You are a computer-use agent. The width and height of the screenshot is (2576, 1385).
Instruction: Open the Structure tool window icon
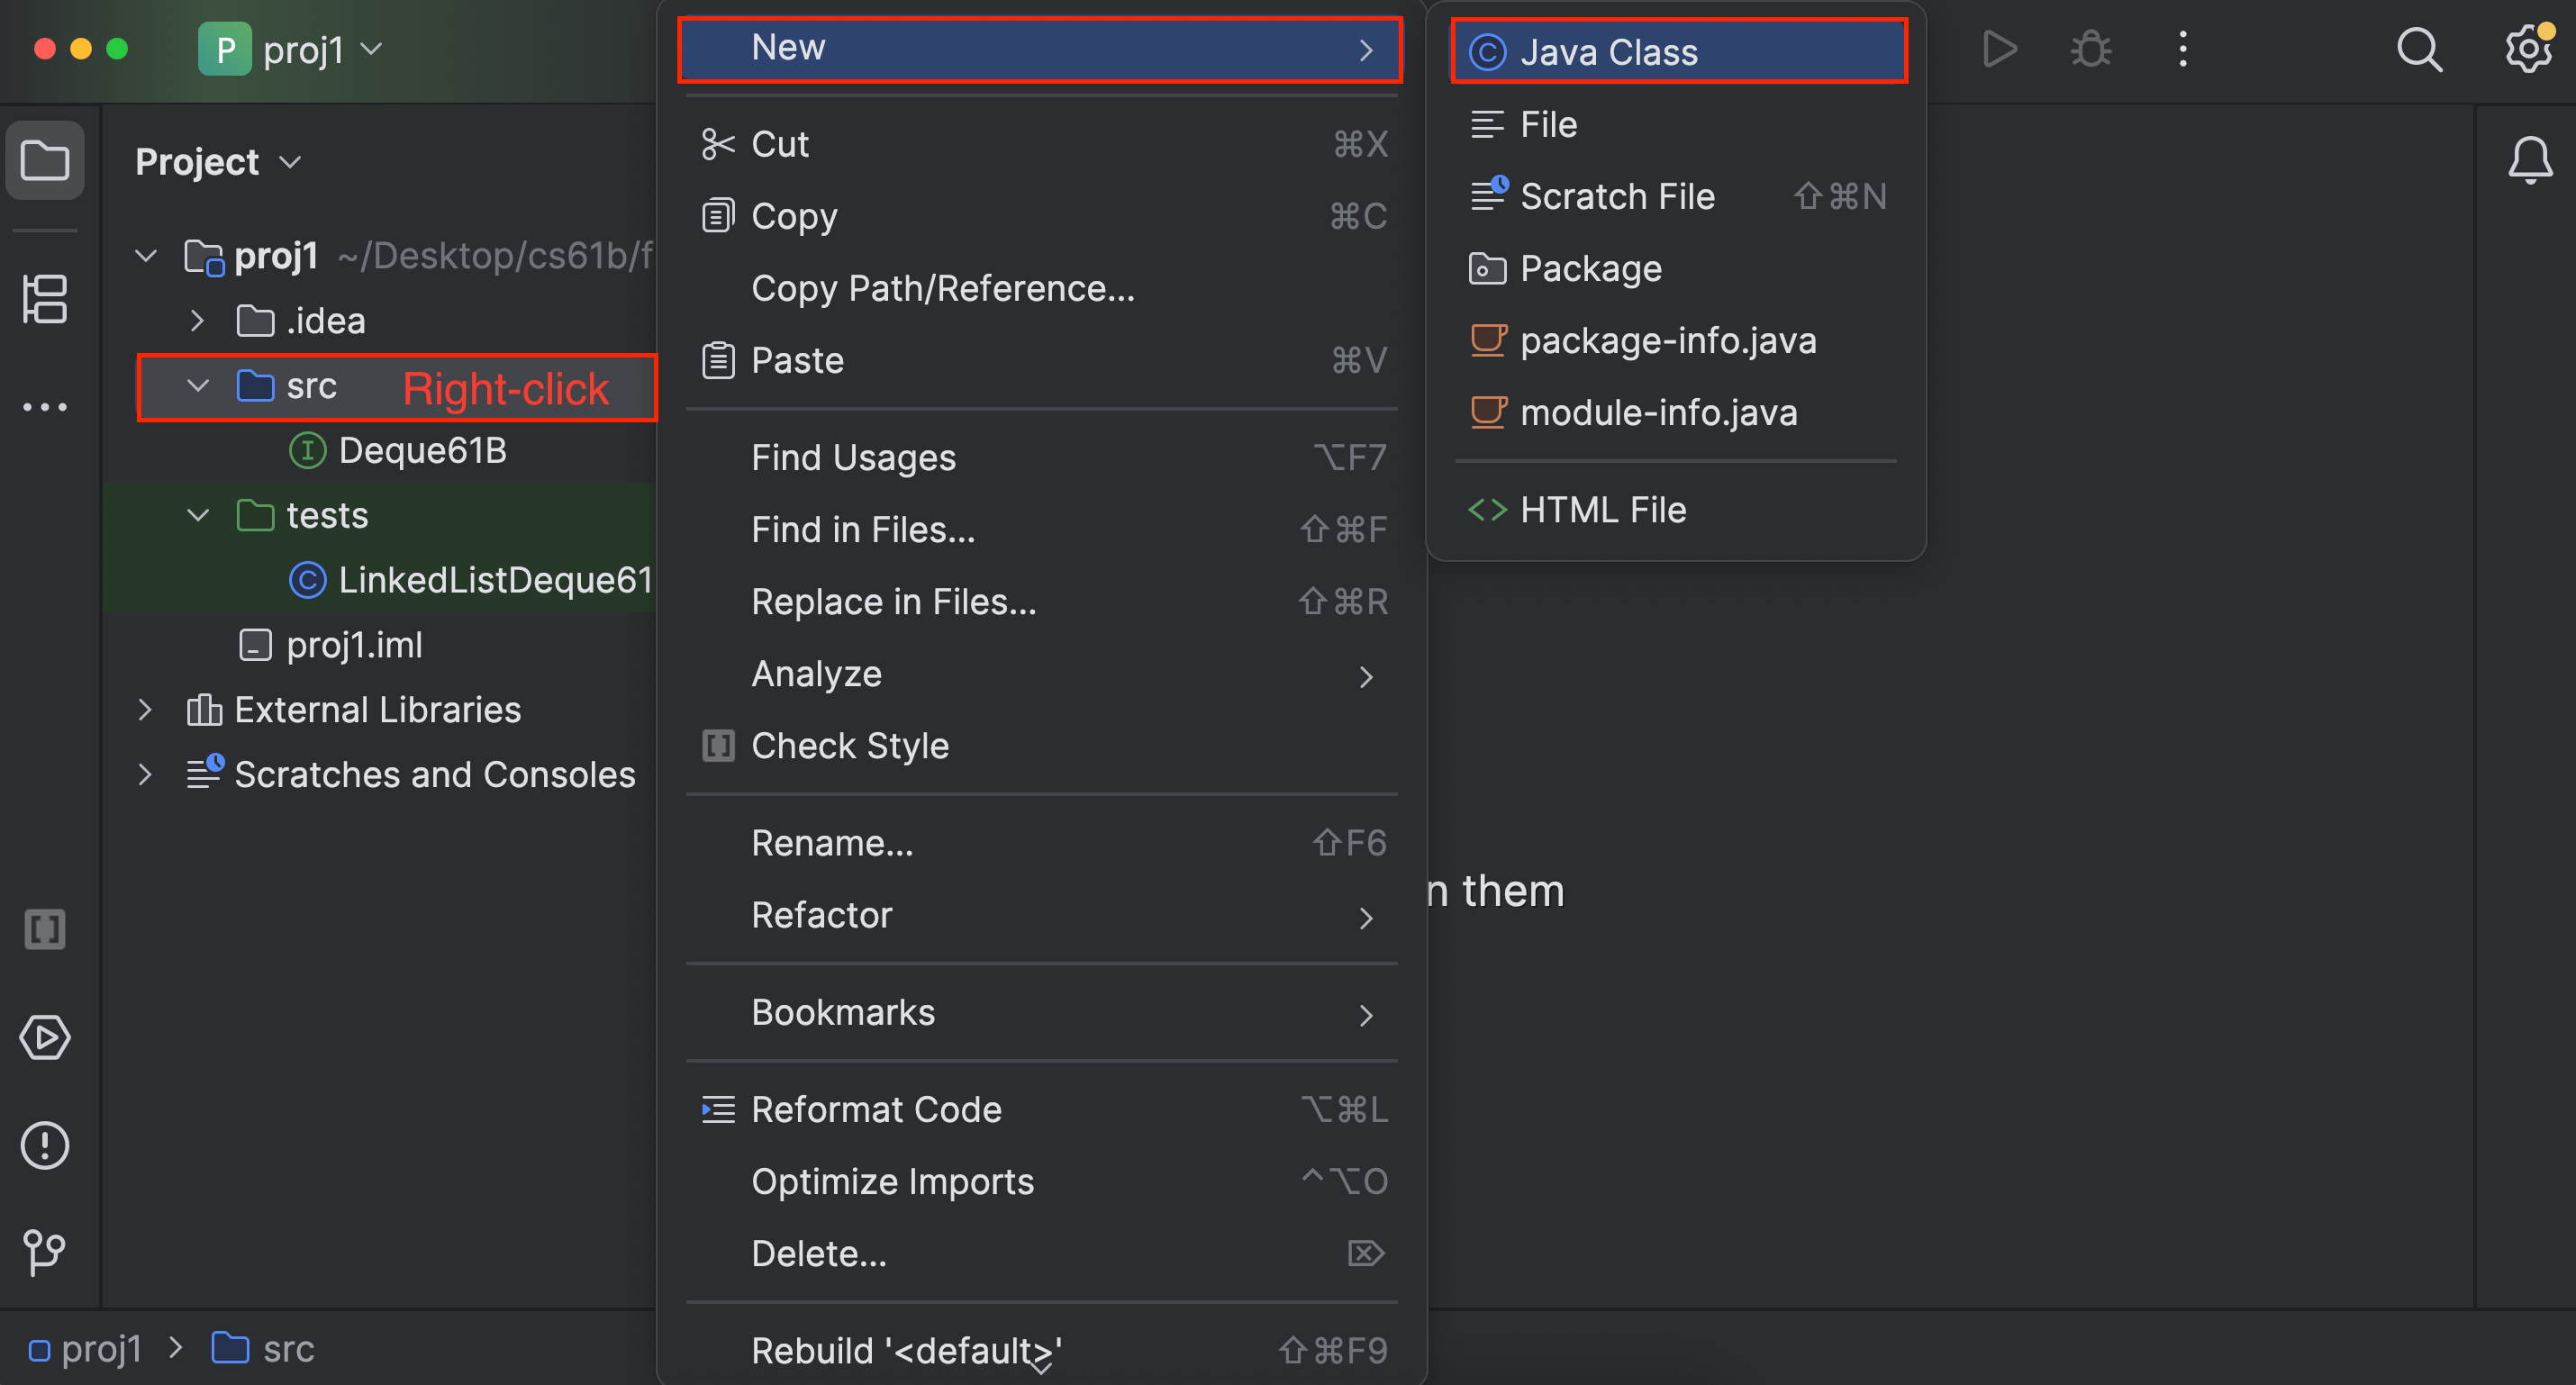(x=45, y=299)
